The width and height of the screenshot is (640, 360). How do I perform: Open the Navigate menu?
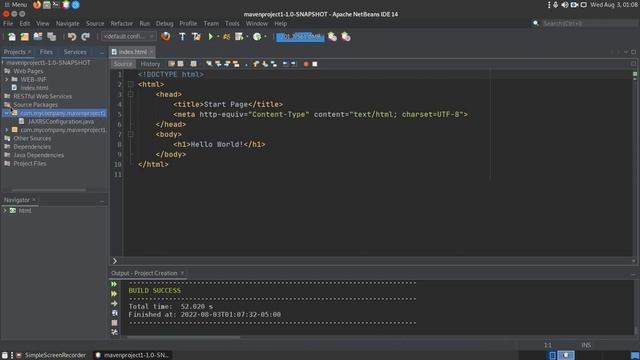click(67, 24)
